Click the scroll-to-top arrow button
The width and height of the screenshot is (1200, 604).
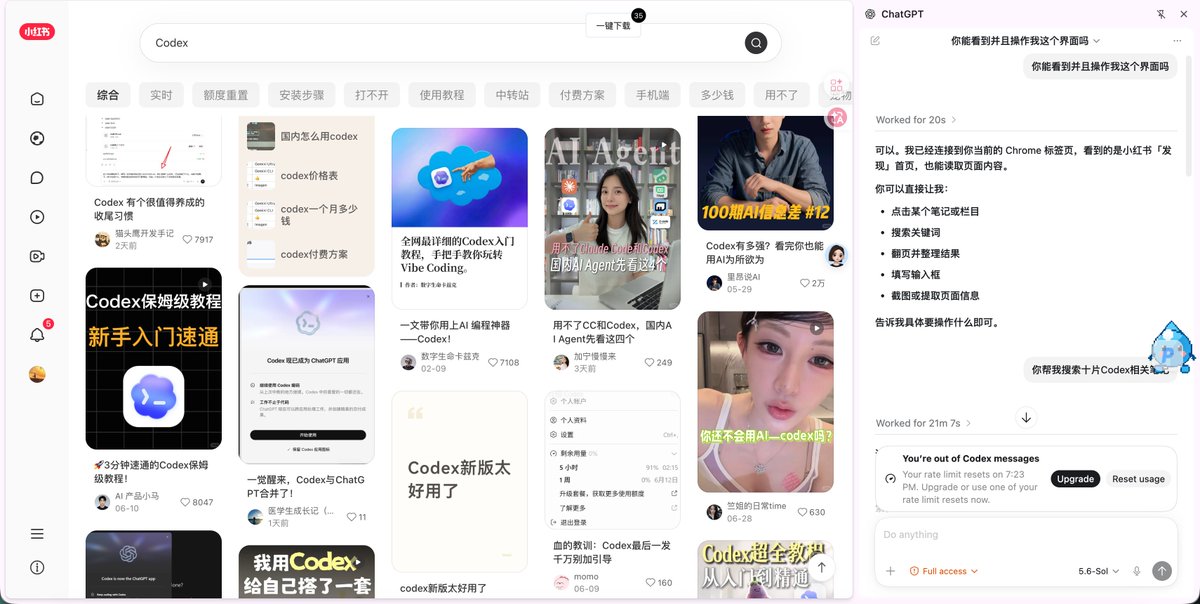click(821, 567)
